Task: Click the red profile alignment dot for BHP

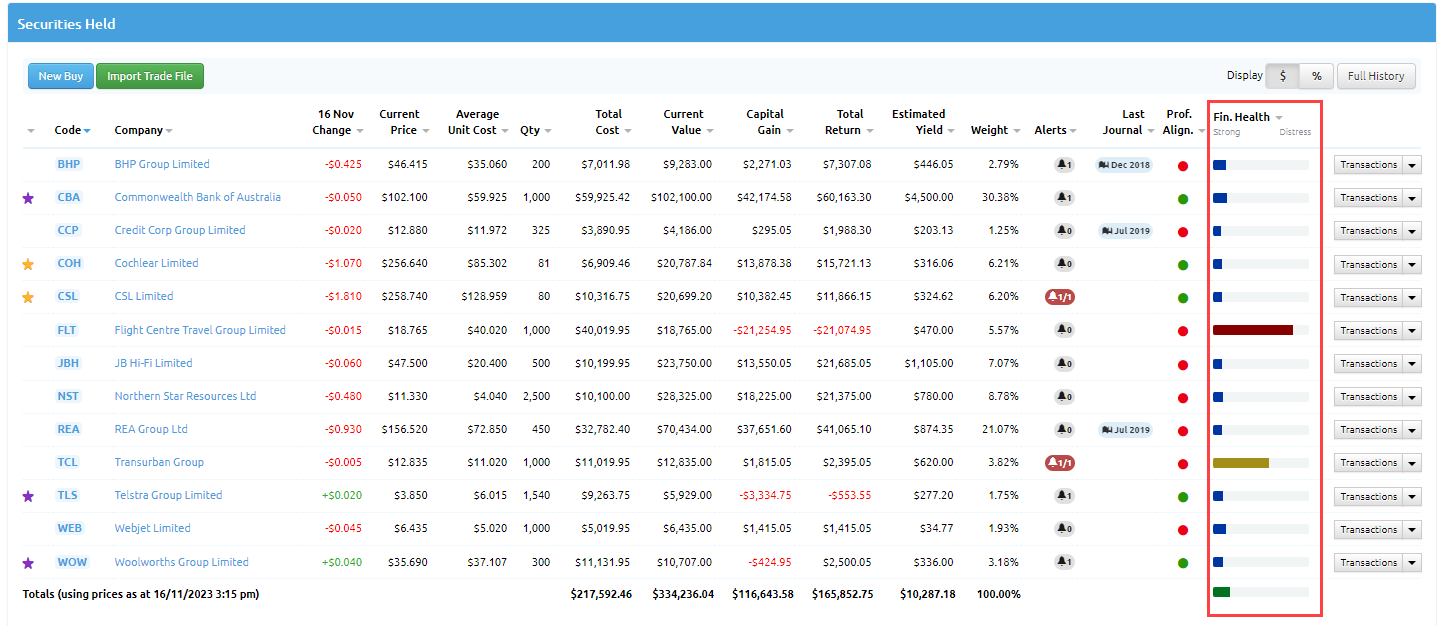Action: [1183, 166]
